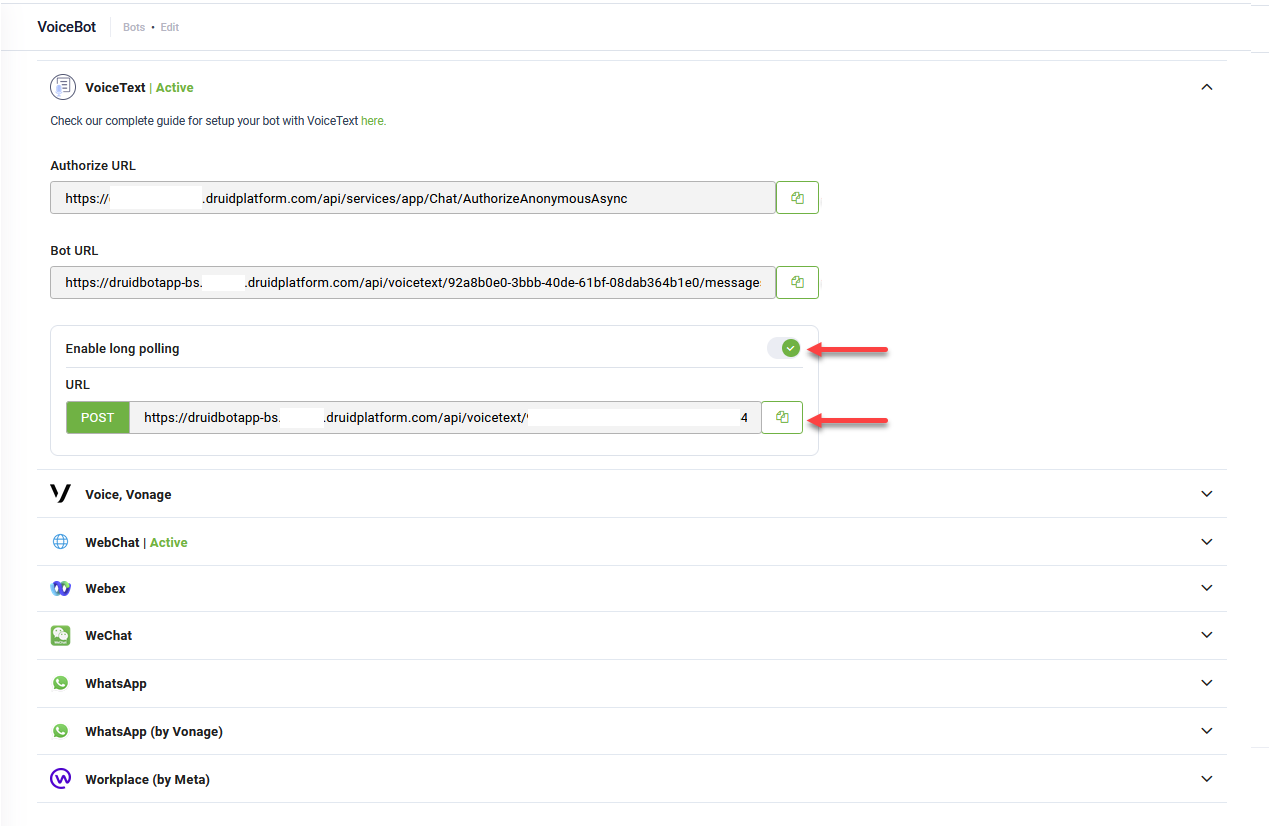Viewport: 1269px width, 826px height.
Task: Click the WeChat logo icon
Action: click(x=61, y=635)
